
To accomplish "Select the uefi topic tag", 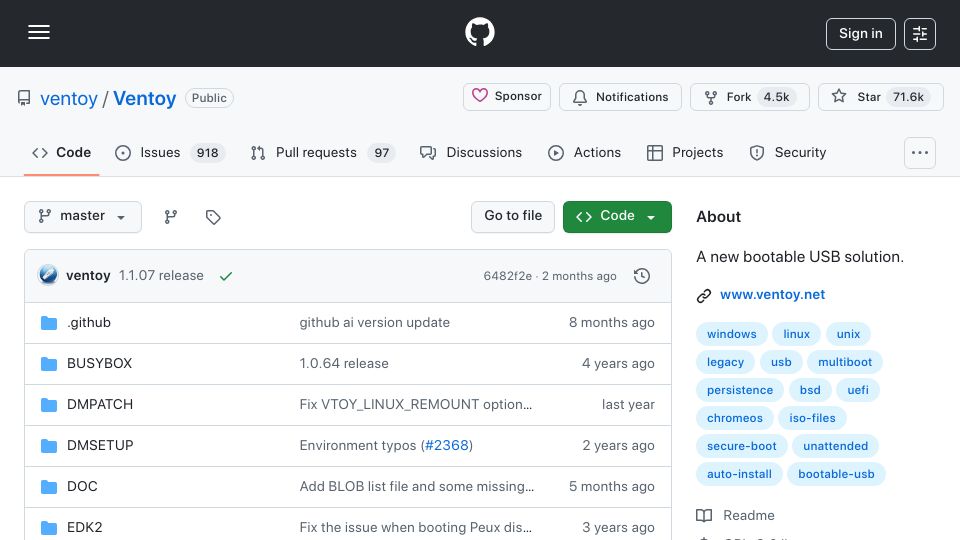I will pos(858,391).
